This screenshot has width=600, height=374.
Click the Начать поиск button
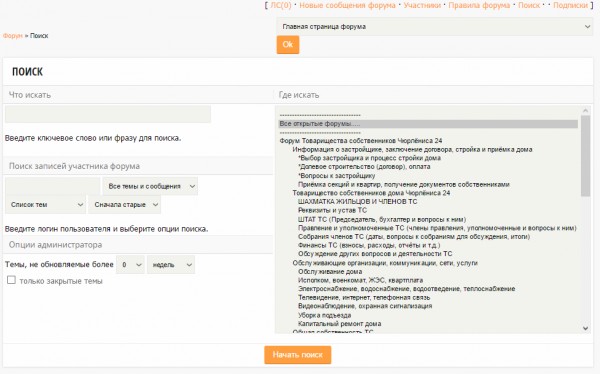(x=298, y=355)
